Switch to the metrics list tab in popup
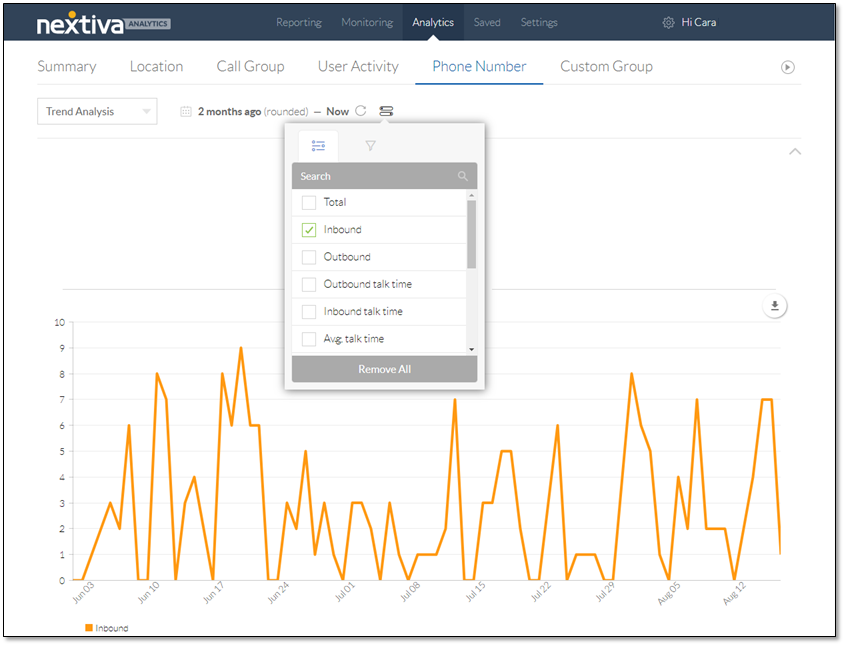845x646 pixels. [318, 145]
